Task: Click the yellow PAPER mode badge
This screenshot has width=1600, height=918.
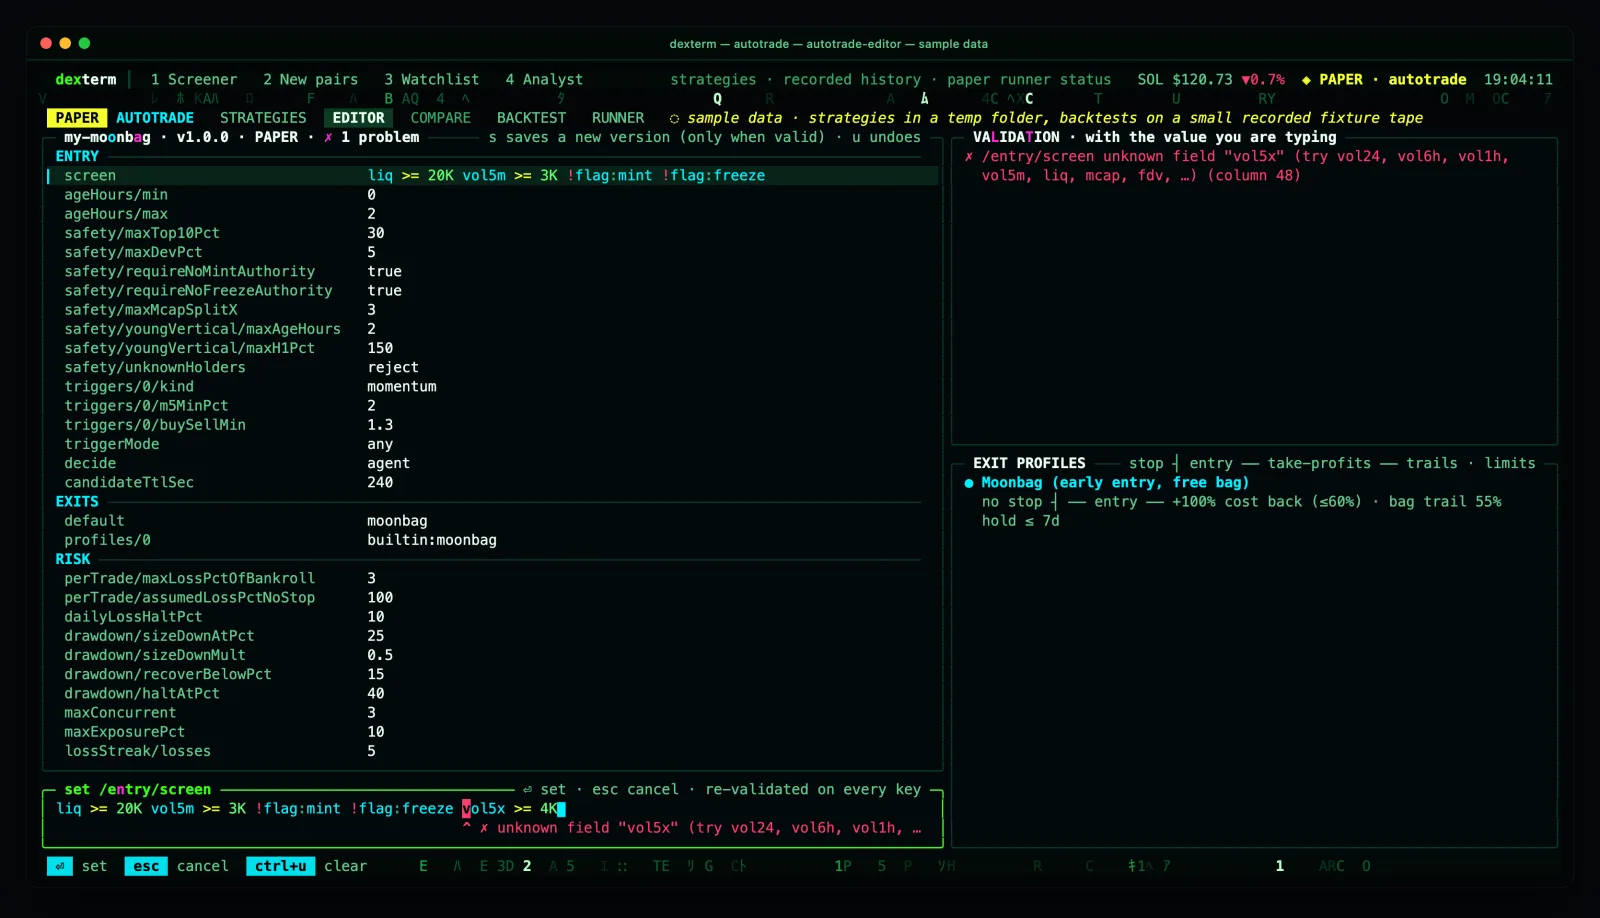Action: coord(77,118)
